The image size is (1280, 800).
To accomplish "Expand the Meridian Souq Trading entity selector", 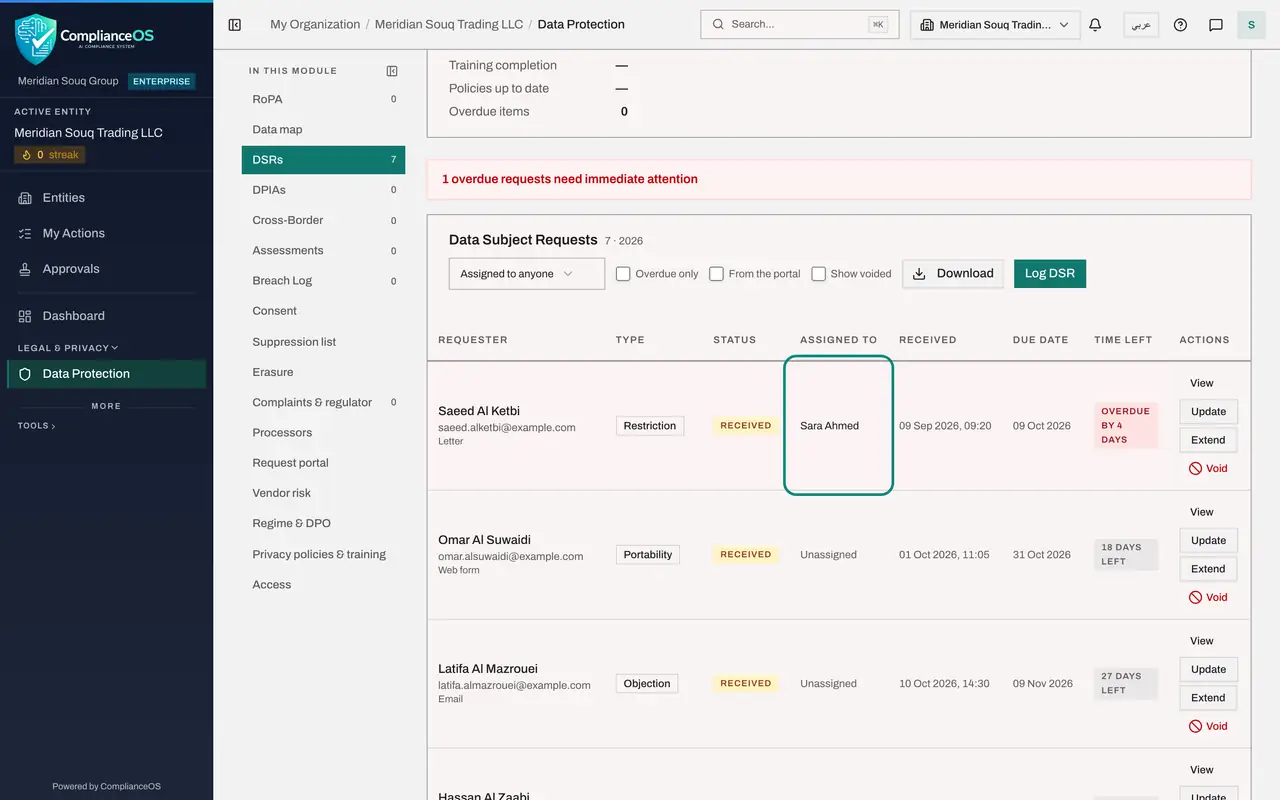I will click(995, 25).
